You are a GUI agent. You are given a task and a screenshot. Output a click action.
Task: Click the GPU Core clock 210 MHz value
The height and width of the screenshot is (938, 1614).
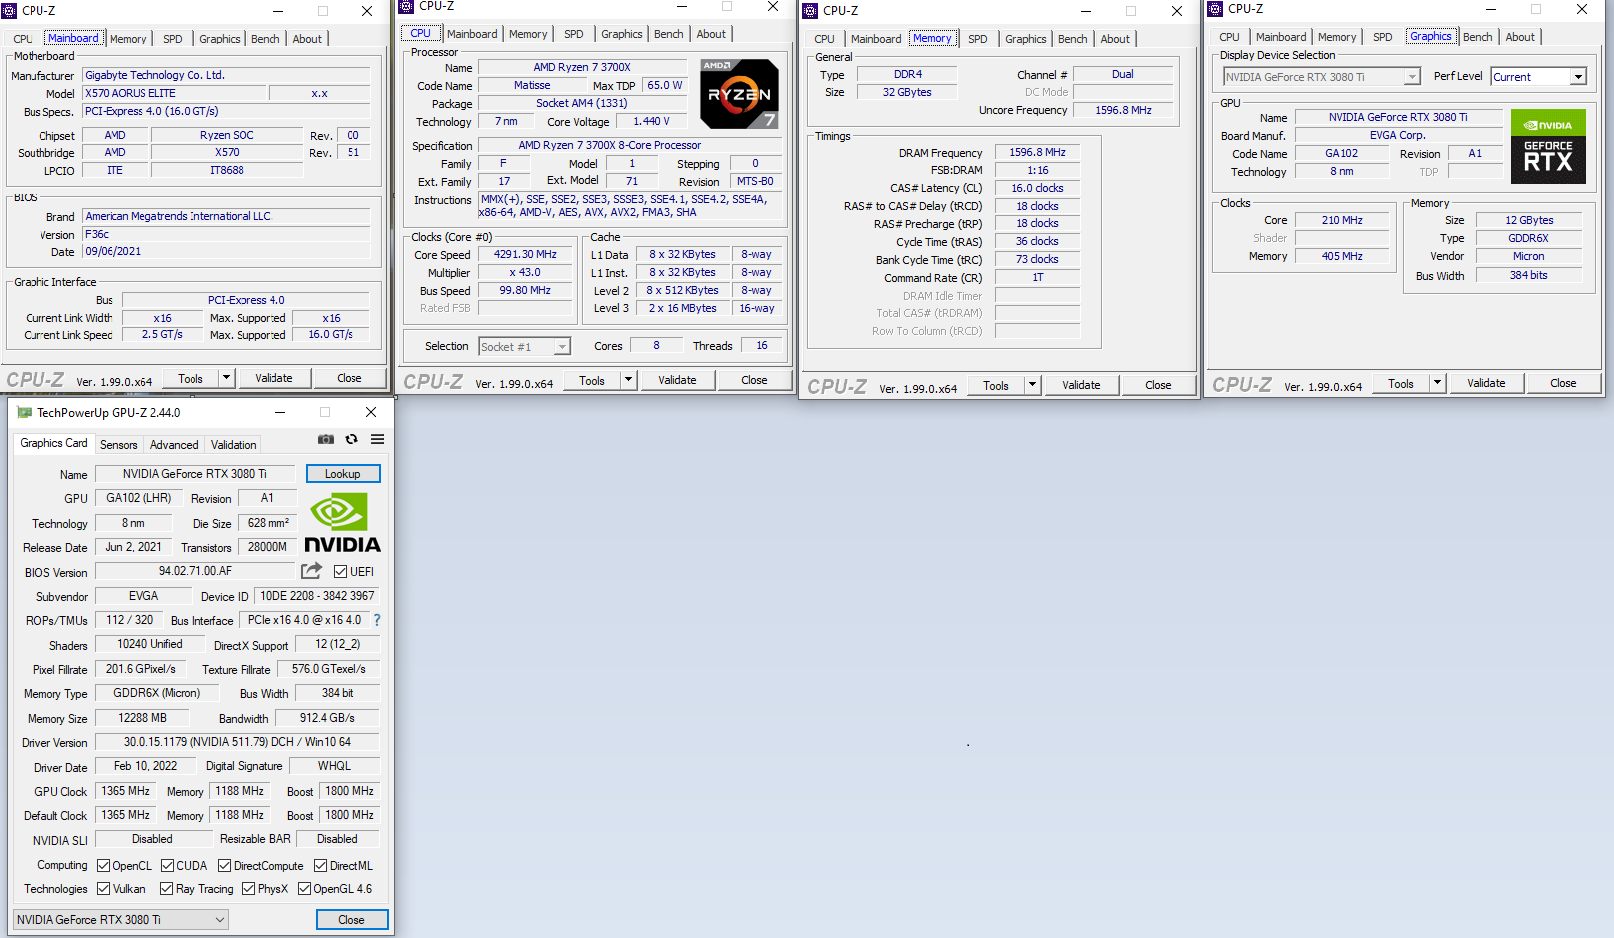pos(1342,220)
